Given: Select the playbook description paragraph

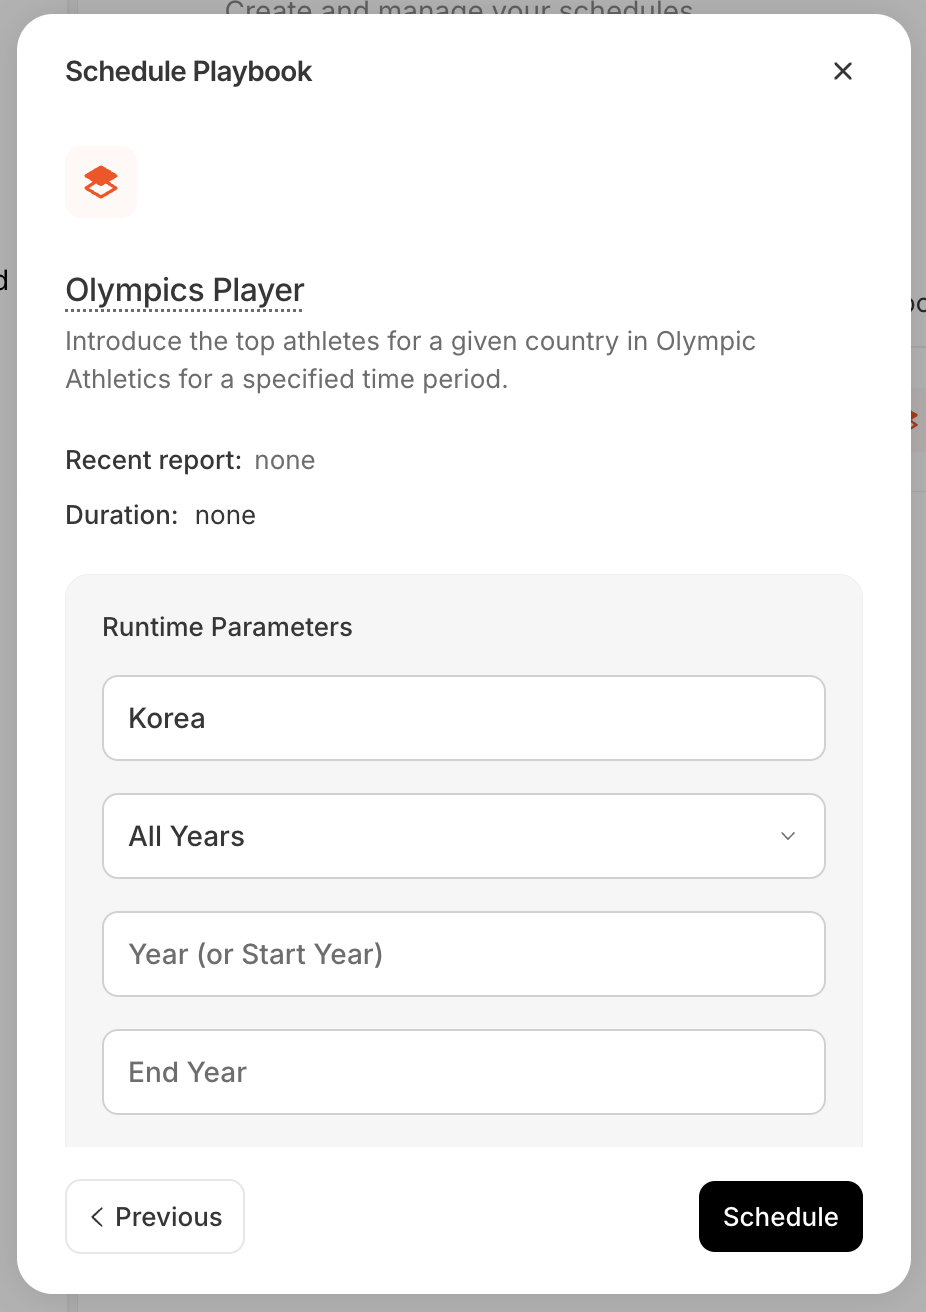Looking at the screenshot, I should pos(411,360).
